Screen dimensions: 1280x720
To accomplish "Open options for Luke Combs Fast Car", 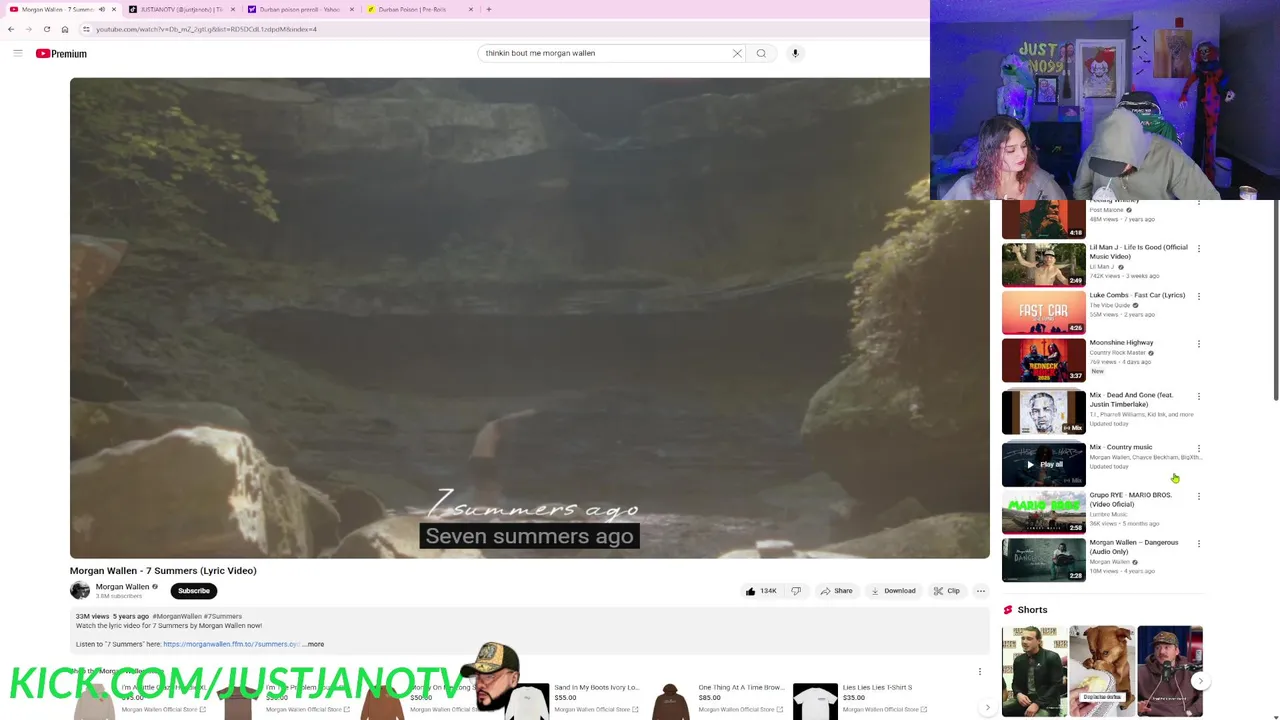I will (x=1199, y=296).
